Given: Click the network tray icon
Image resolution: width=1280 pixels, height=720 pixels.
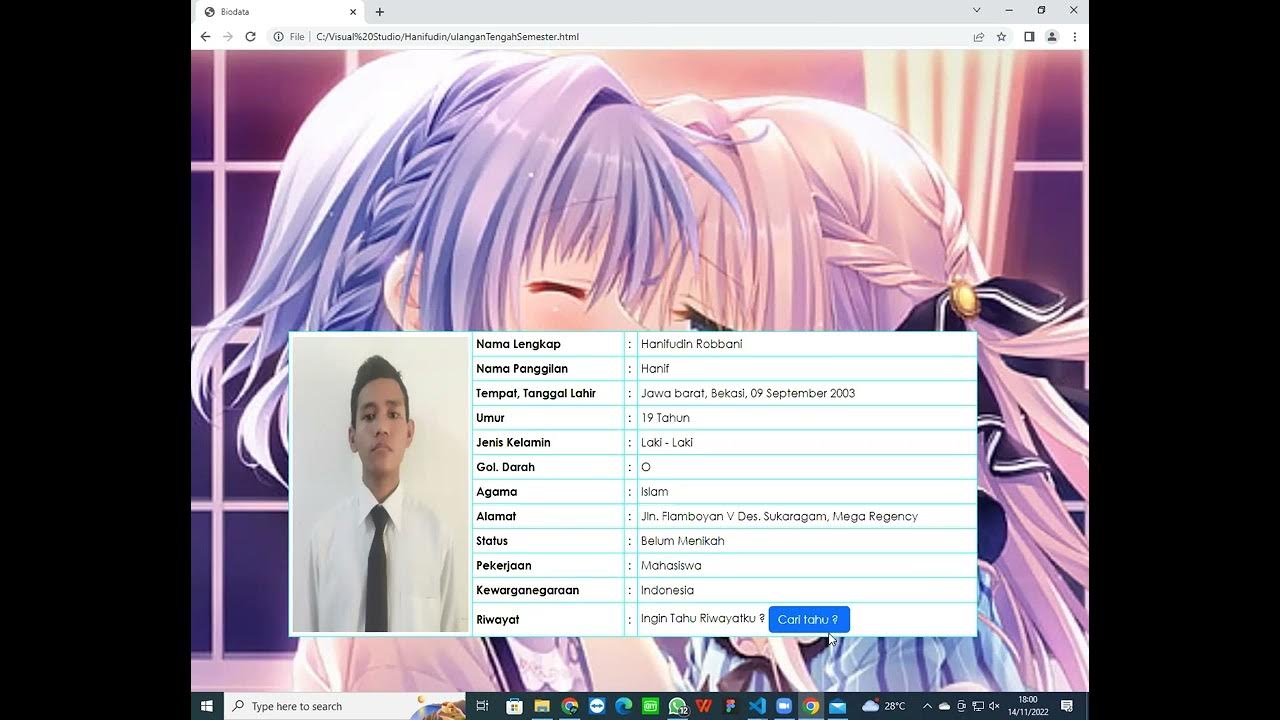Looking at the screenshot, I should (x=977, y=706).
